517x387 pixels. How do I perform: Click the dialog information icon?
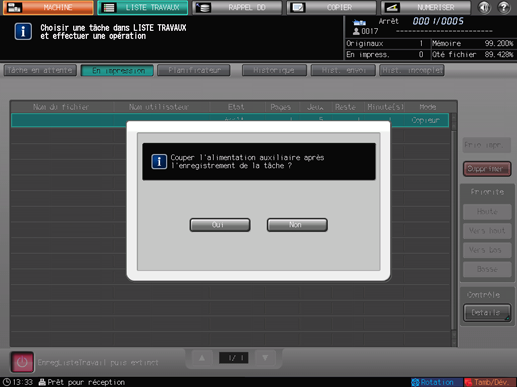pos(159,162)
